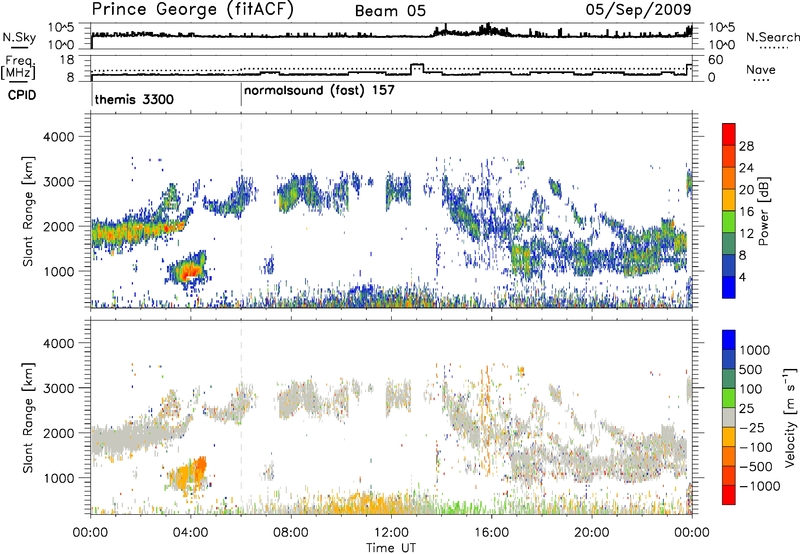The height and width of the screenshot is (554, 800).
Task: Click the '-1000' Velocity colorbar value
Action: click(x=759, y=486)
